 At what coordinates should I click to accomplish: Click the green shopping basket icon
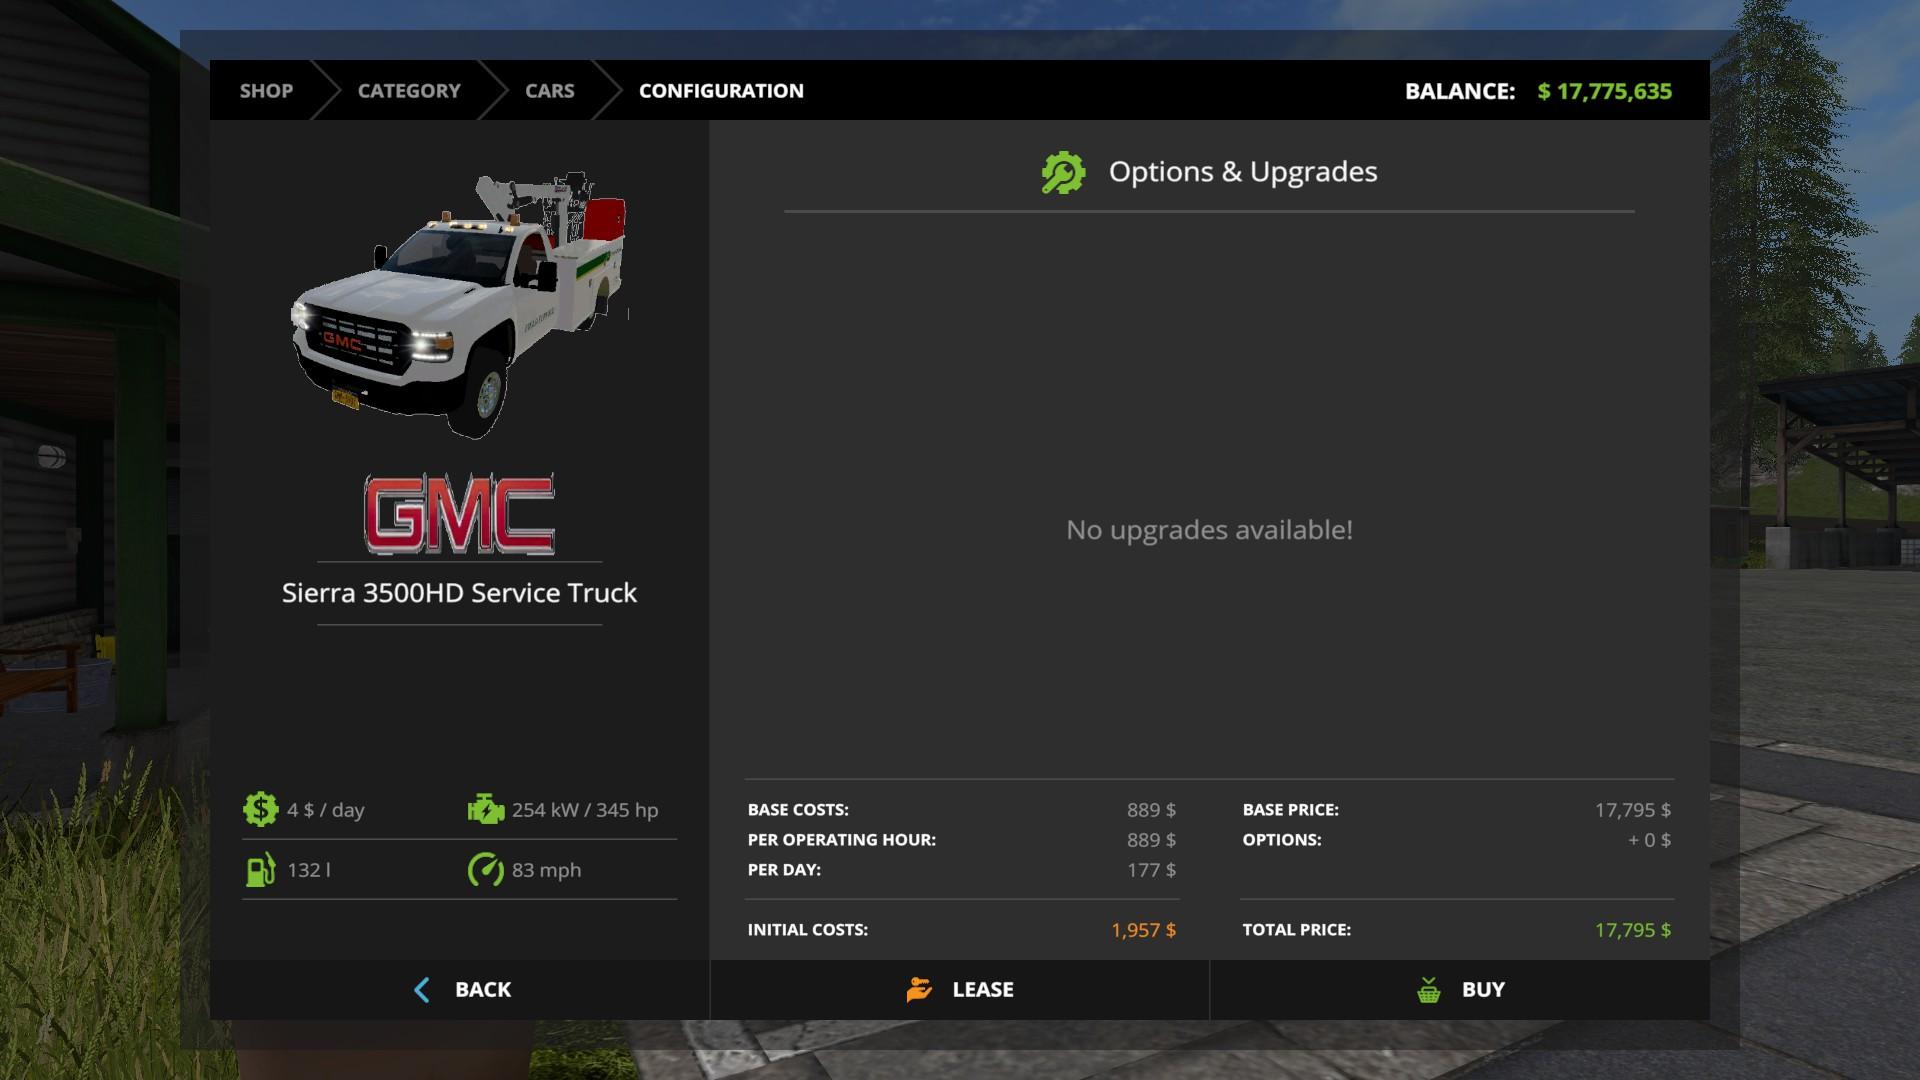coord(1429,990)
